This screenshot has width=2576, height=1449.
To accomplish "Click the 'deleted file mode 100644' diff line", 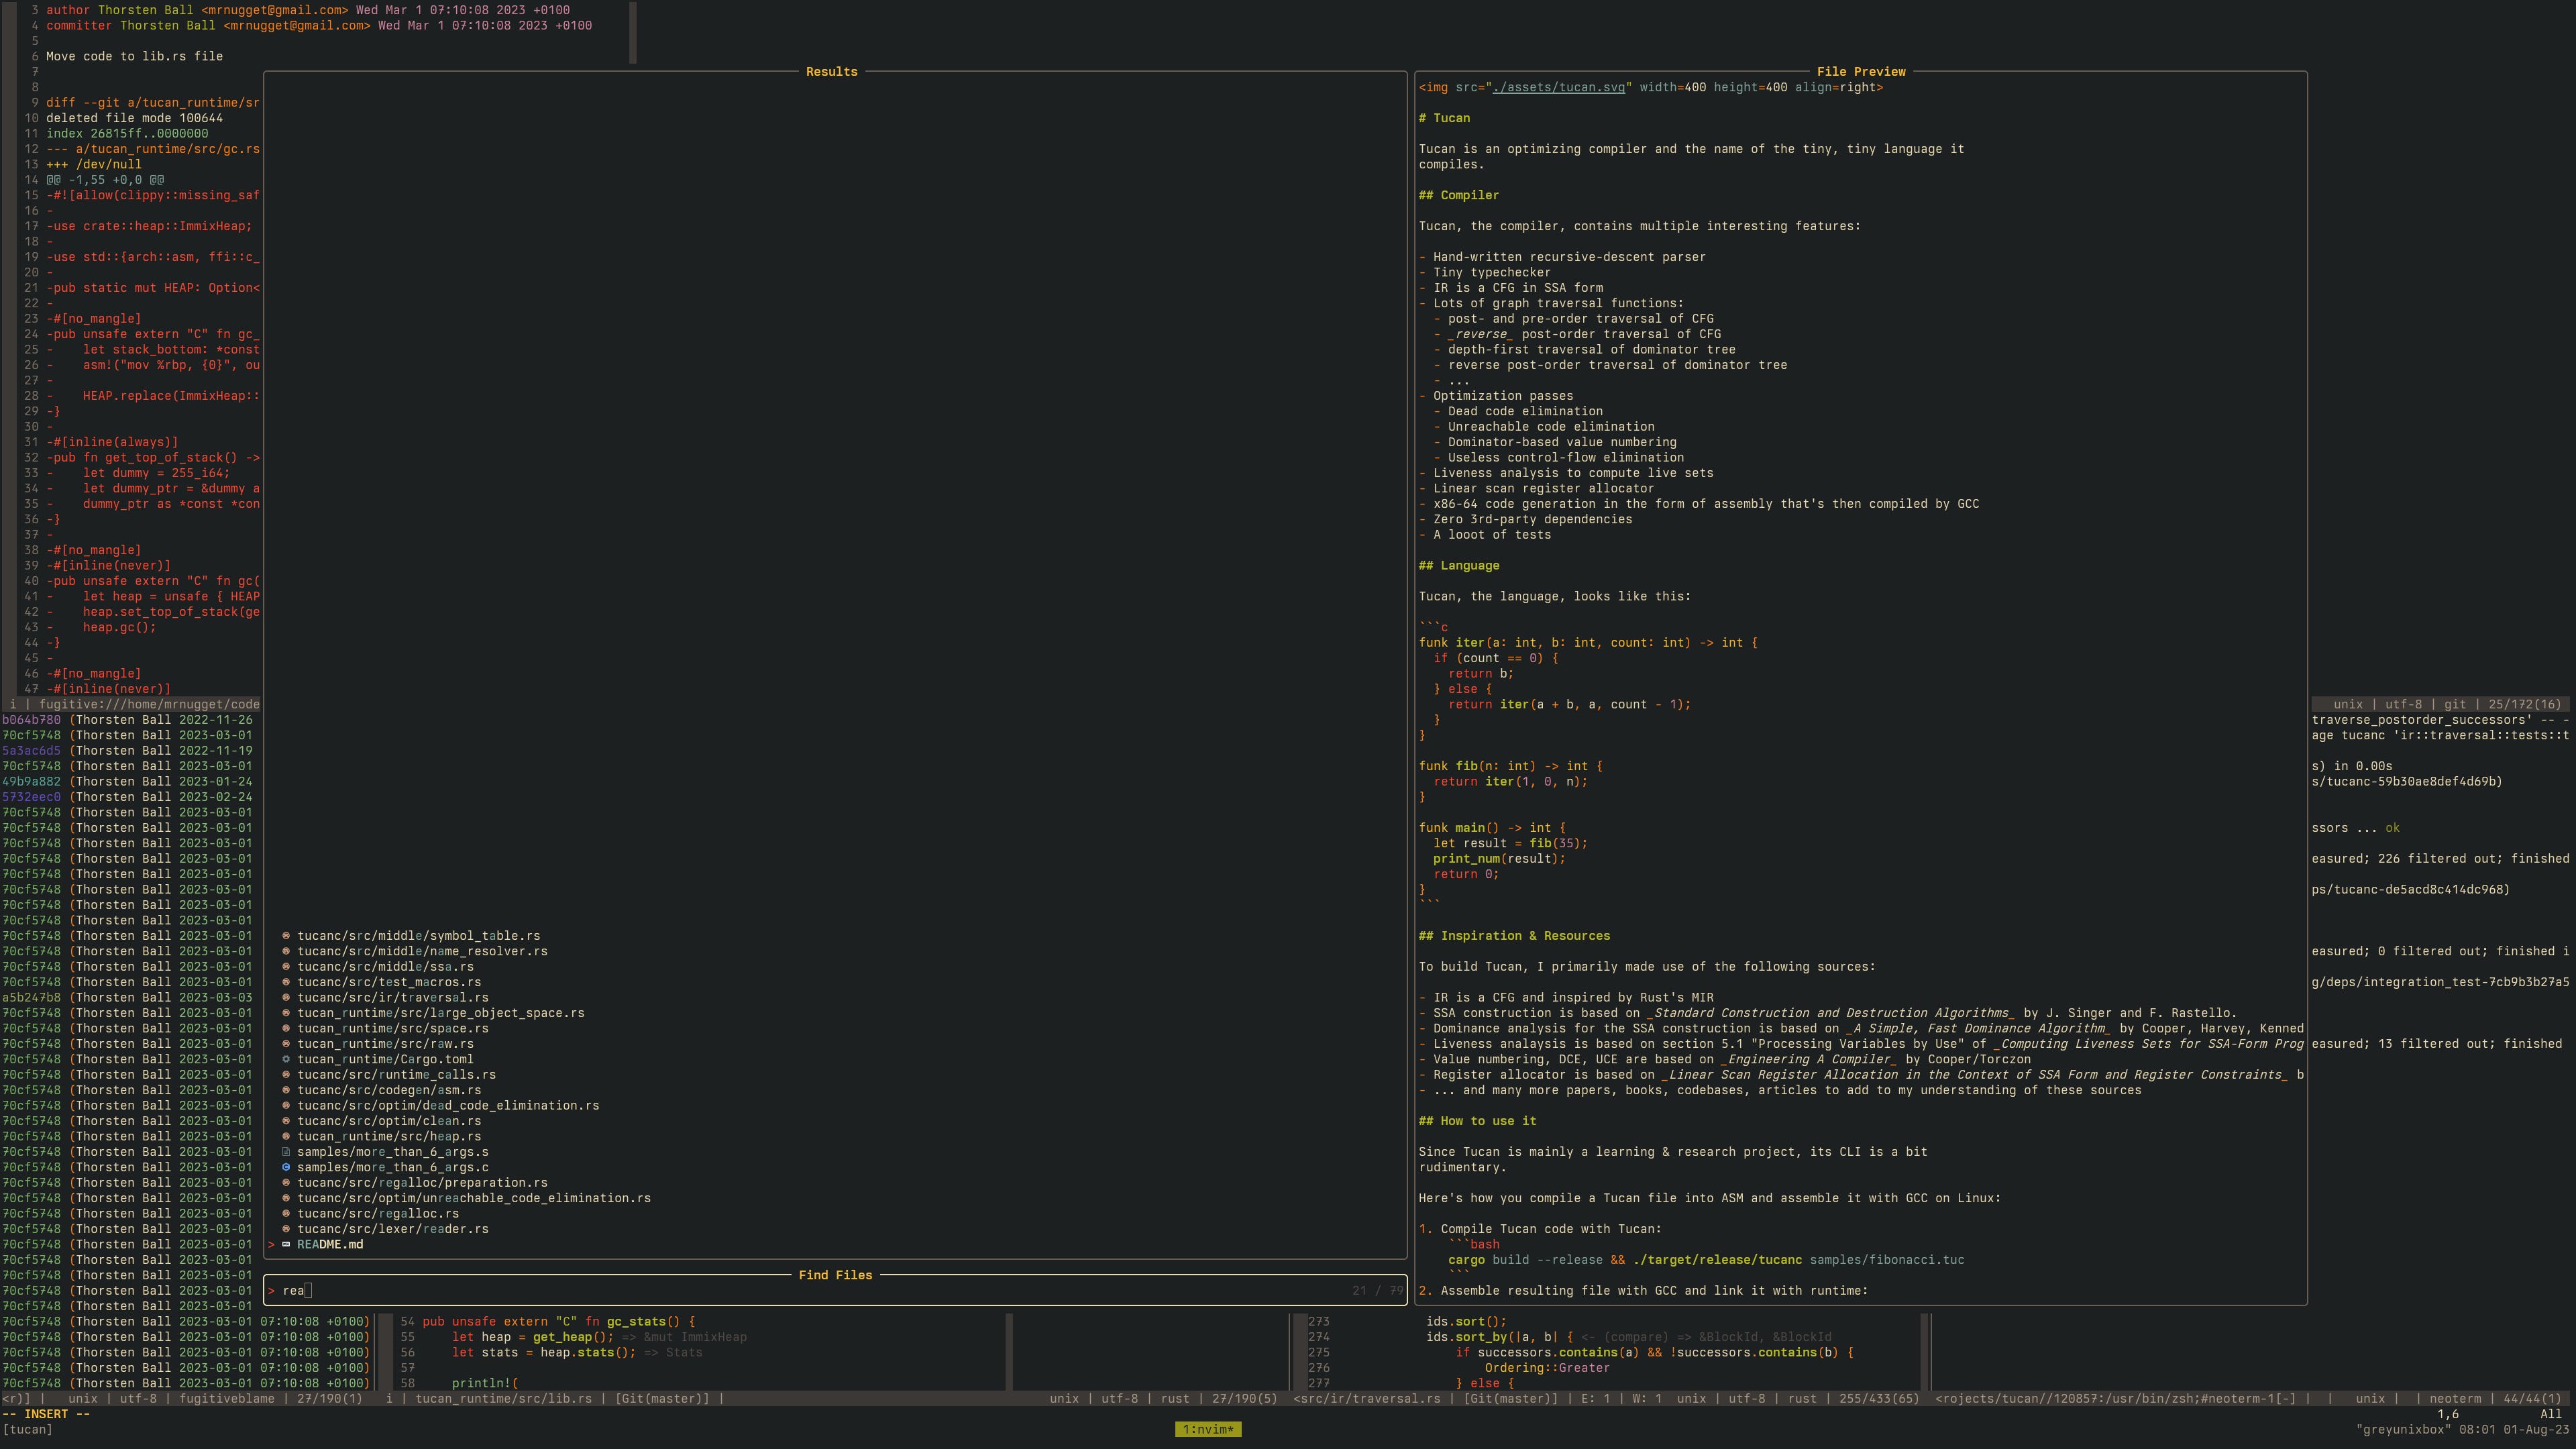I will (x=134, y=118).
